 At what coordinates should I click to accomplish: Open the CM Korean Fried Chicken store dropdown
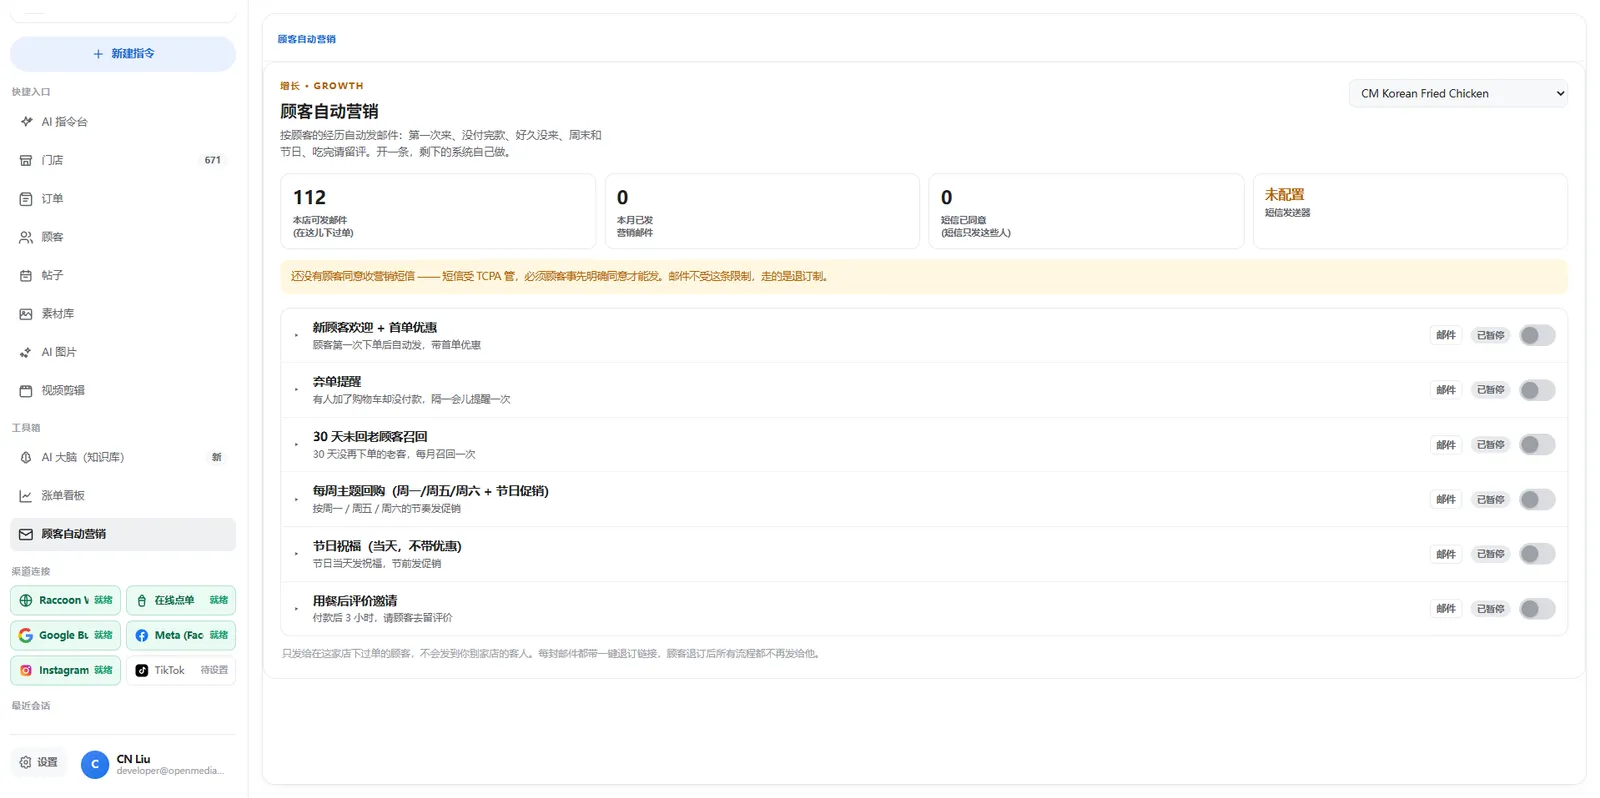pos(1458,93)
